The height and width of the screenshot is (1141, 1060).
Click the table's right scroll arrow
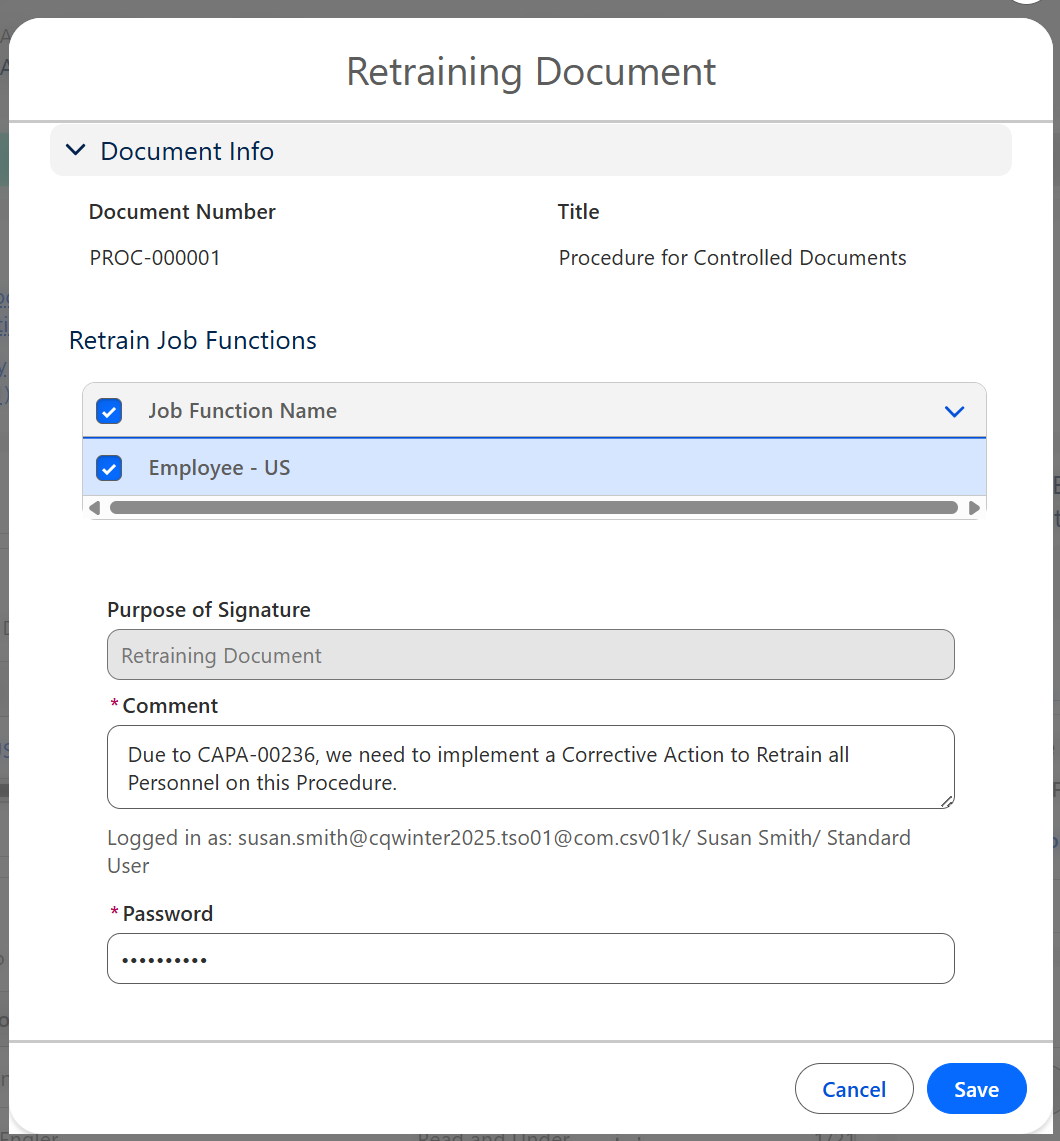tap(975, 508)
